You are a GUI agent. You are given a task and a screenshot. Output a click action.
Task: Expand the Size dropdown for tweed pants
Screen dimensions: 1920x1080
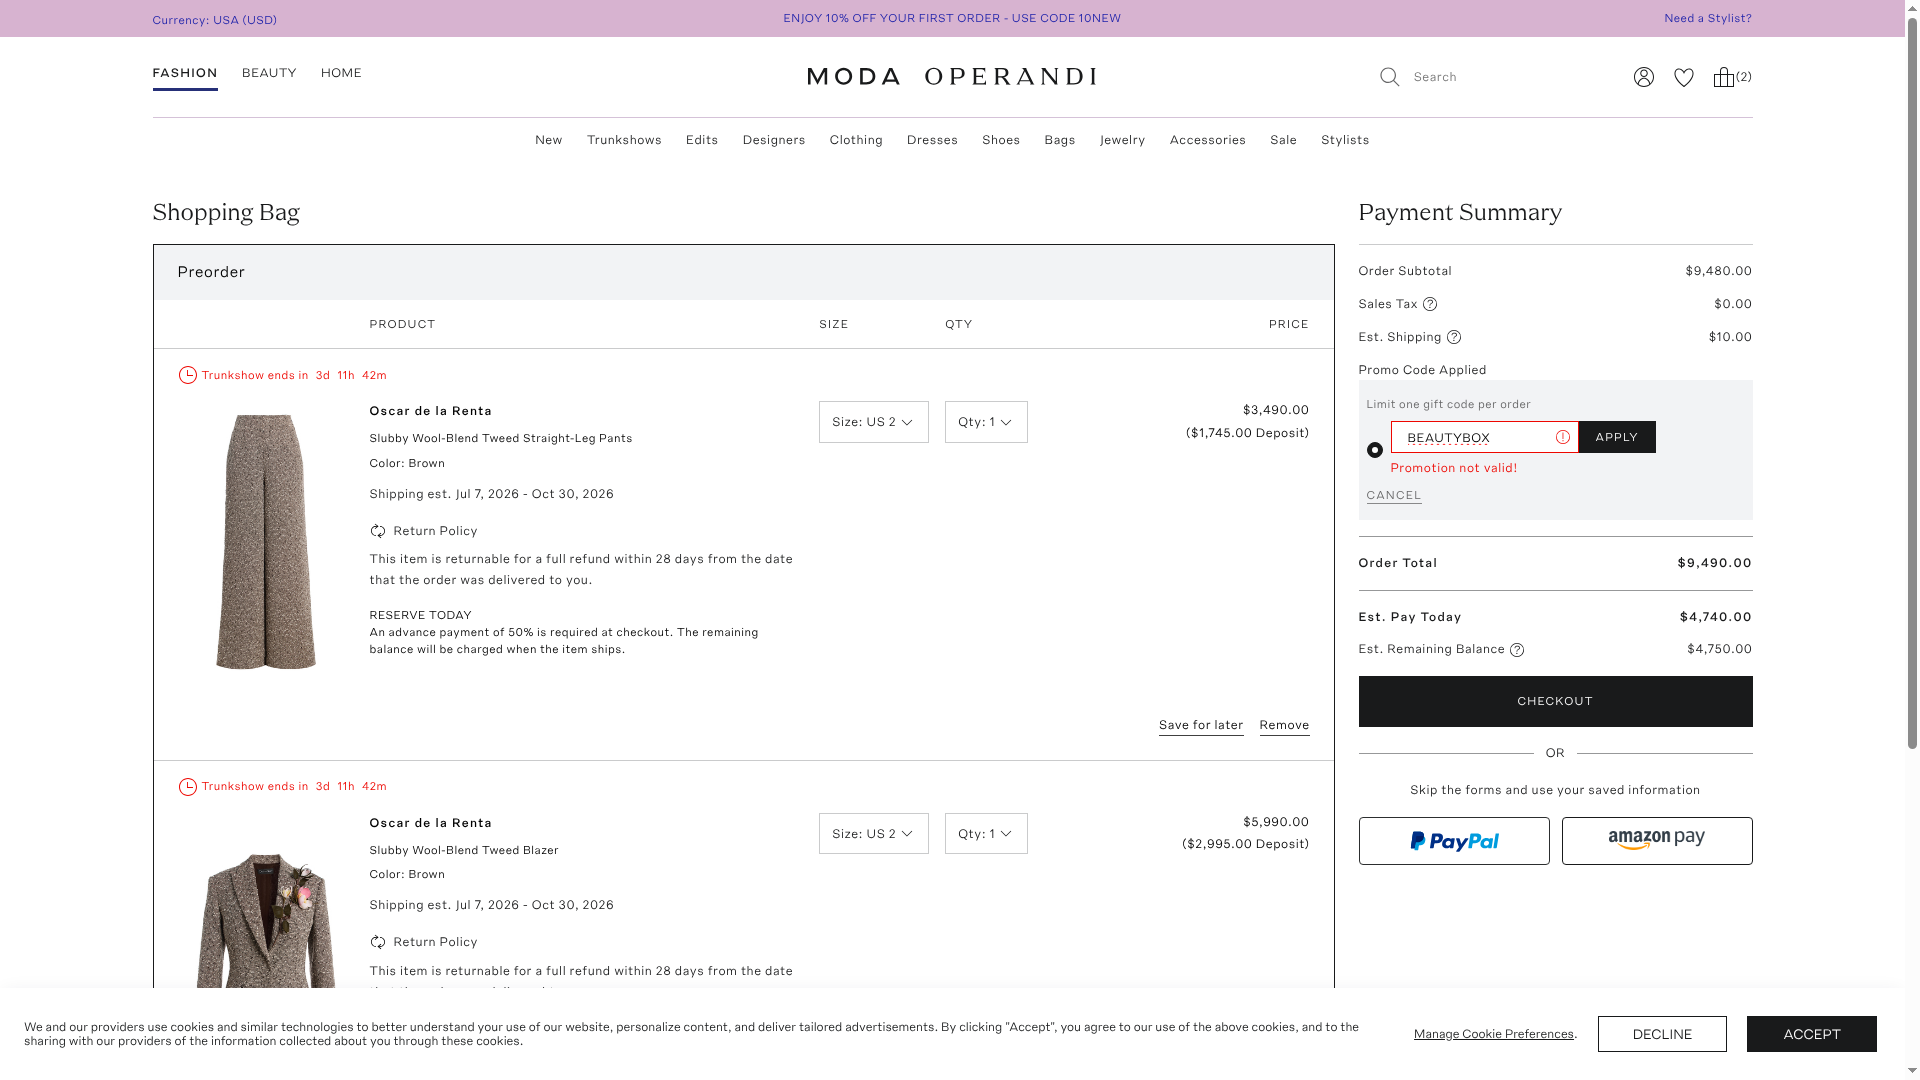(873, 422)
